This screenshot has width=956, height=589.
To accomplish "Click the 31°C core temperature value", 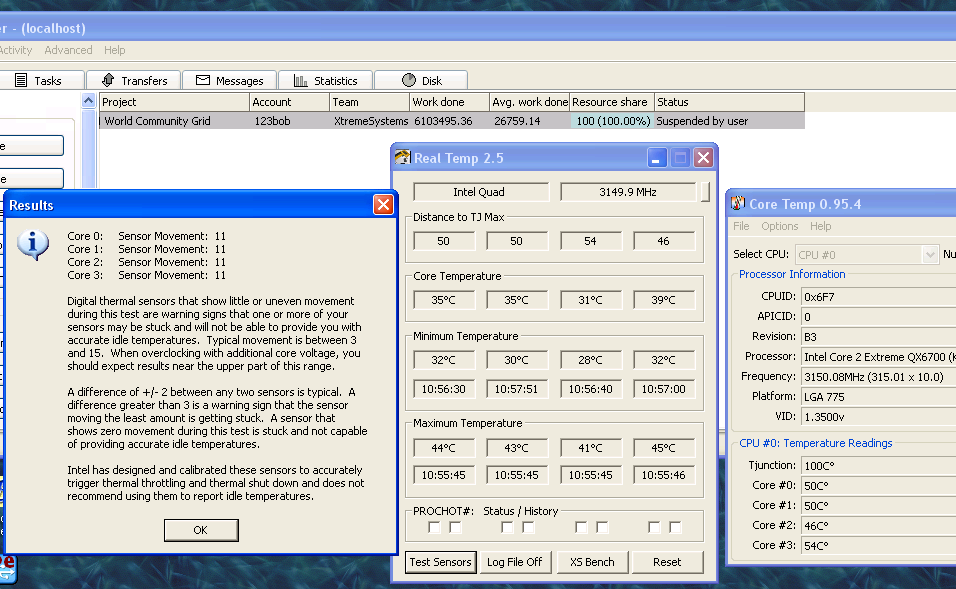I will tap(590, 300).
